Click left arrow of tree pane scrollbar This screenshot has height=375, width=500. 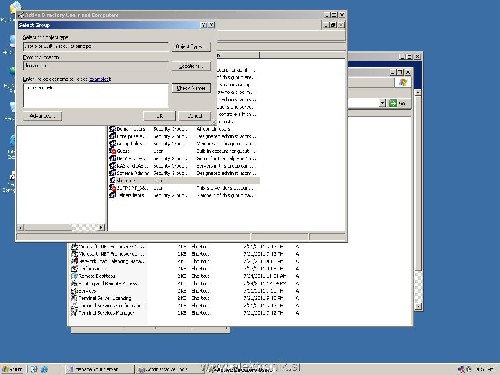(x=20, y=227)
